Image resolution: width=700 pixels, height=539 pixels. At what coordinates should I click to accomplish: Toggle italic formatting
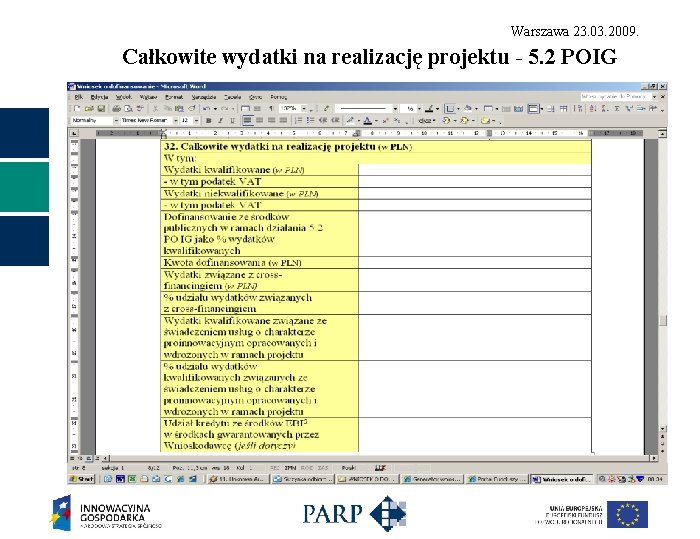point(220,120)
